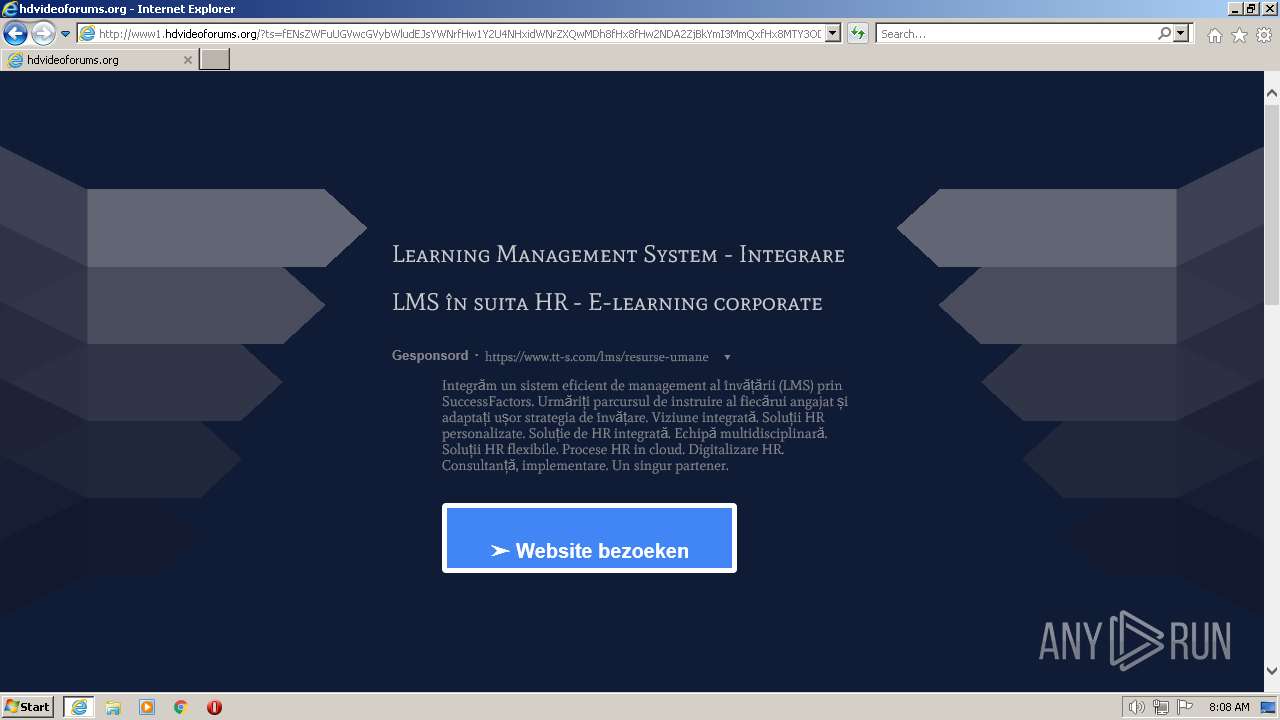Click the Website bezoeken button
Screen dimensions: 1280x720
pyautogui.click(x=589, y=538)
